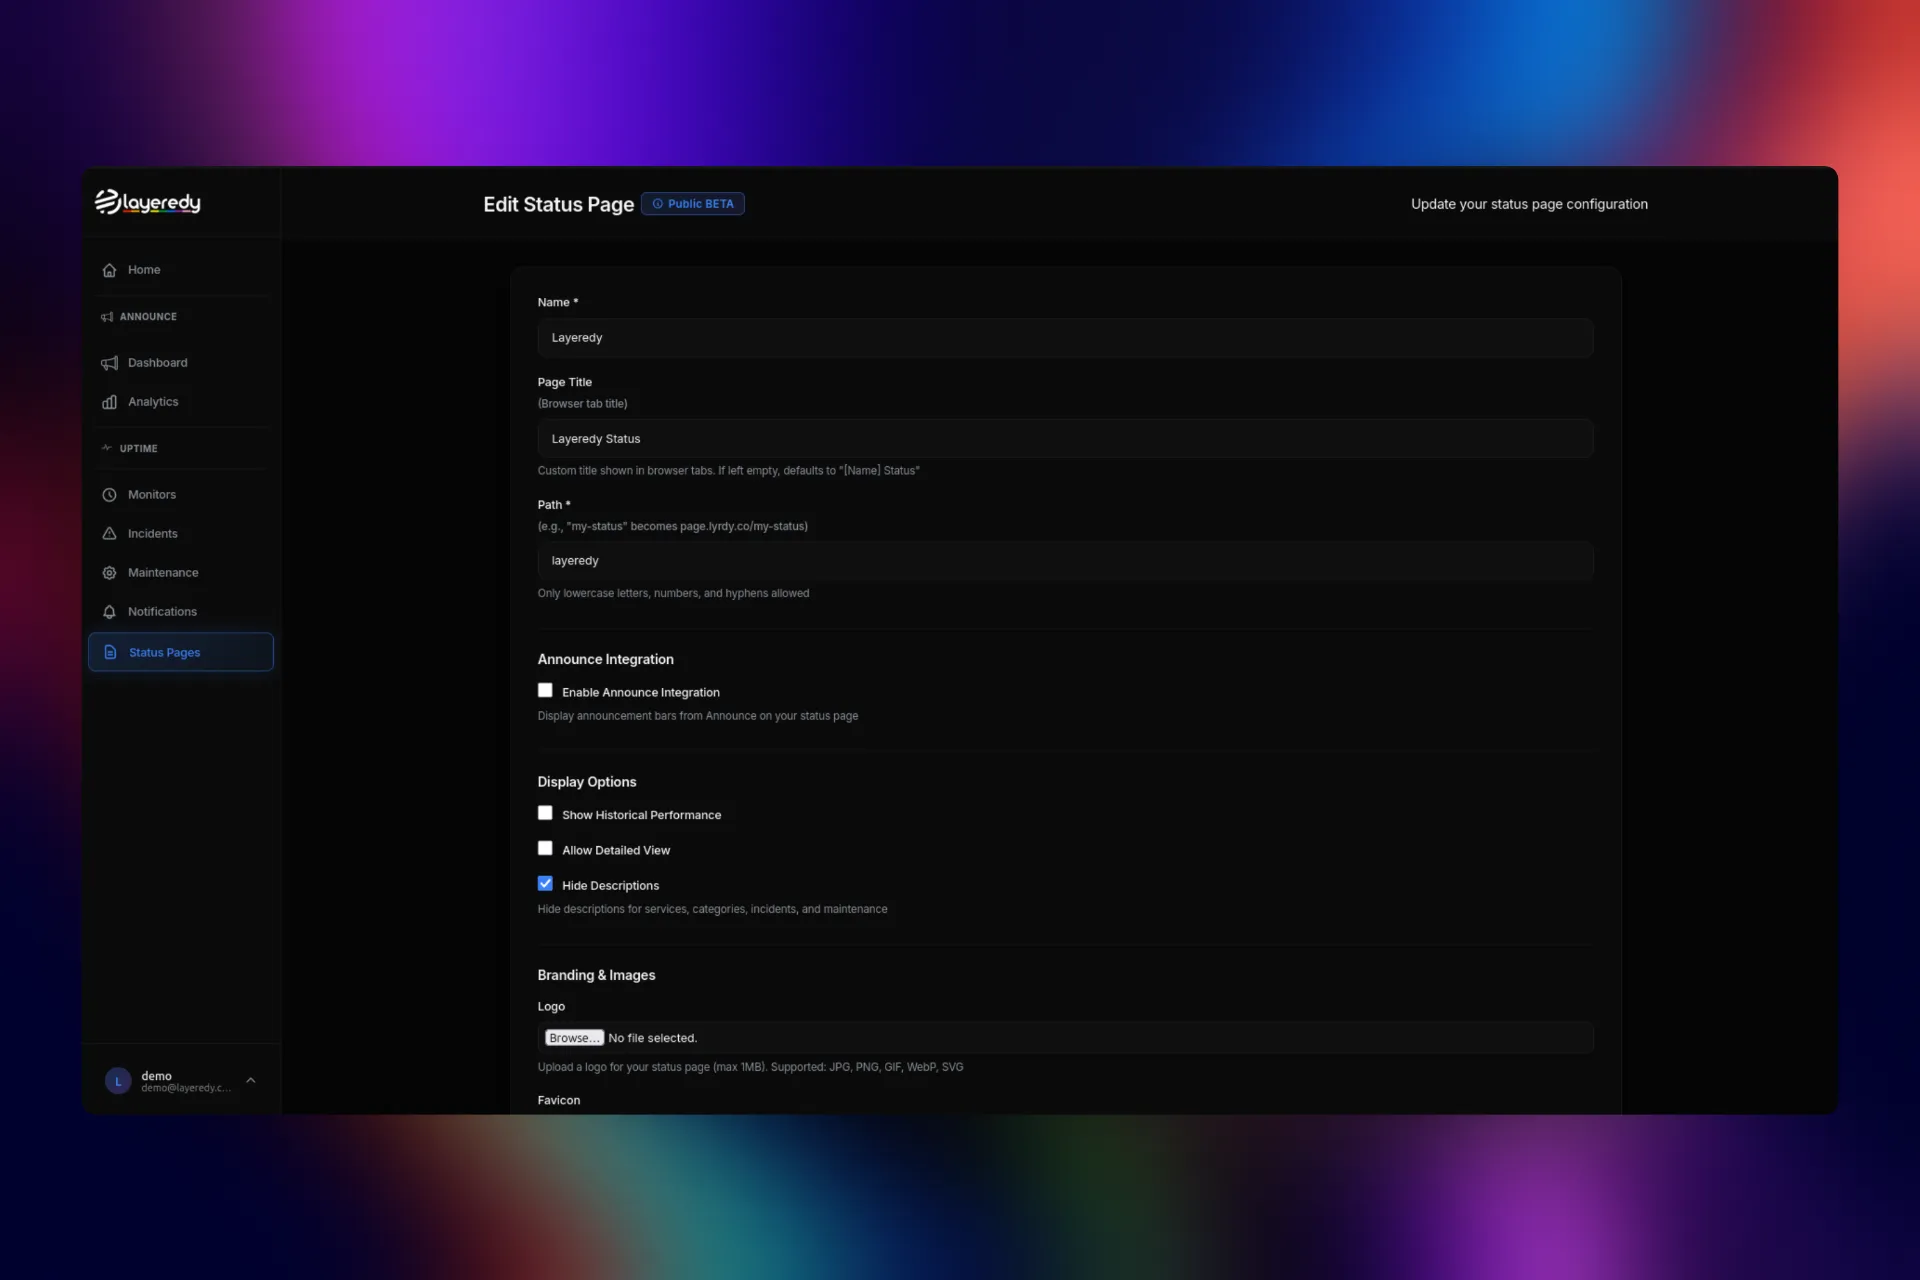
Task: Open Analytics from the sidebar
Action: point(152,401)
